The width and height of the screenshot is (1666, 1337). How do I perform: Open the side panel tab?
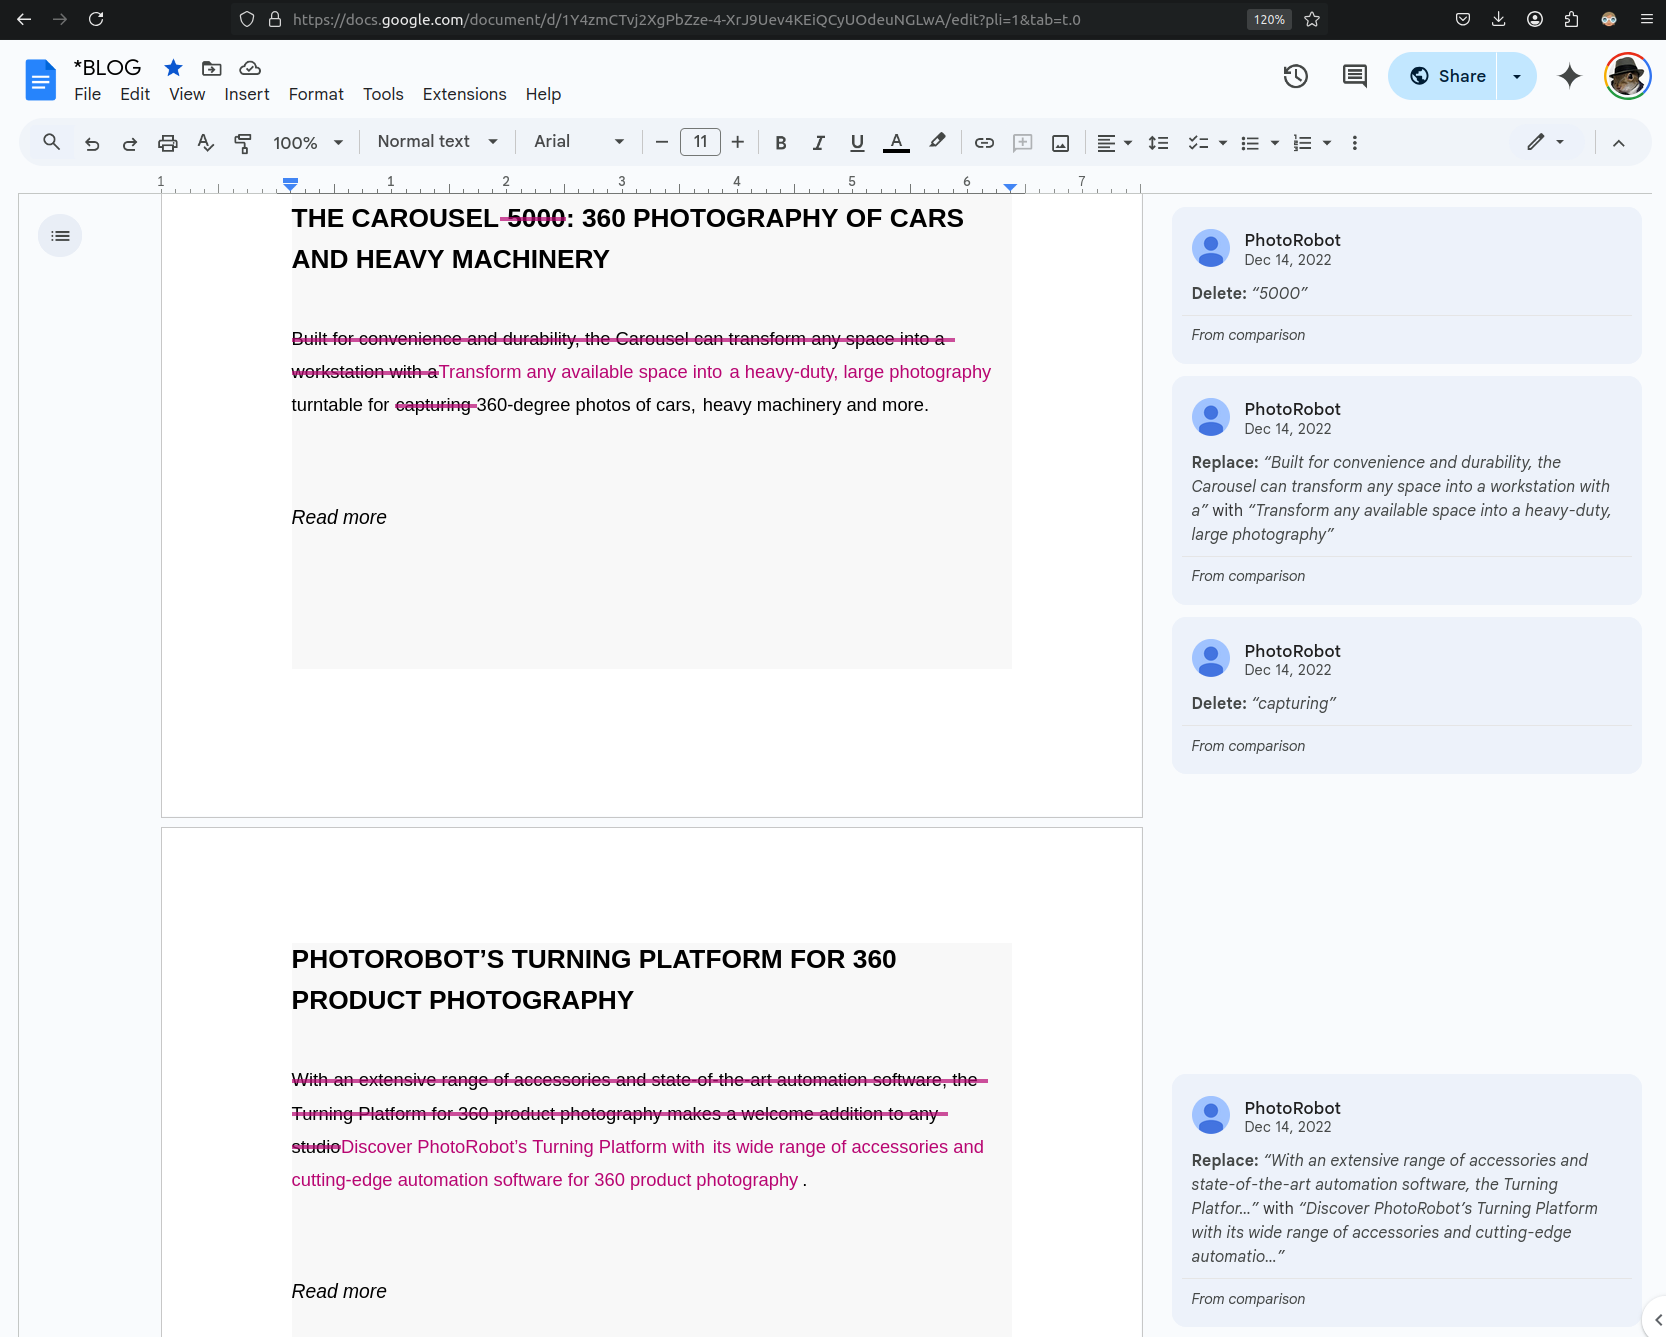1657,1320
